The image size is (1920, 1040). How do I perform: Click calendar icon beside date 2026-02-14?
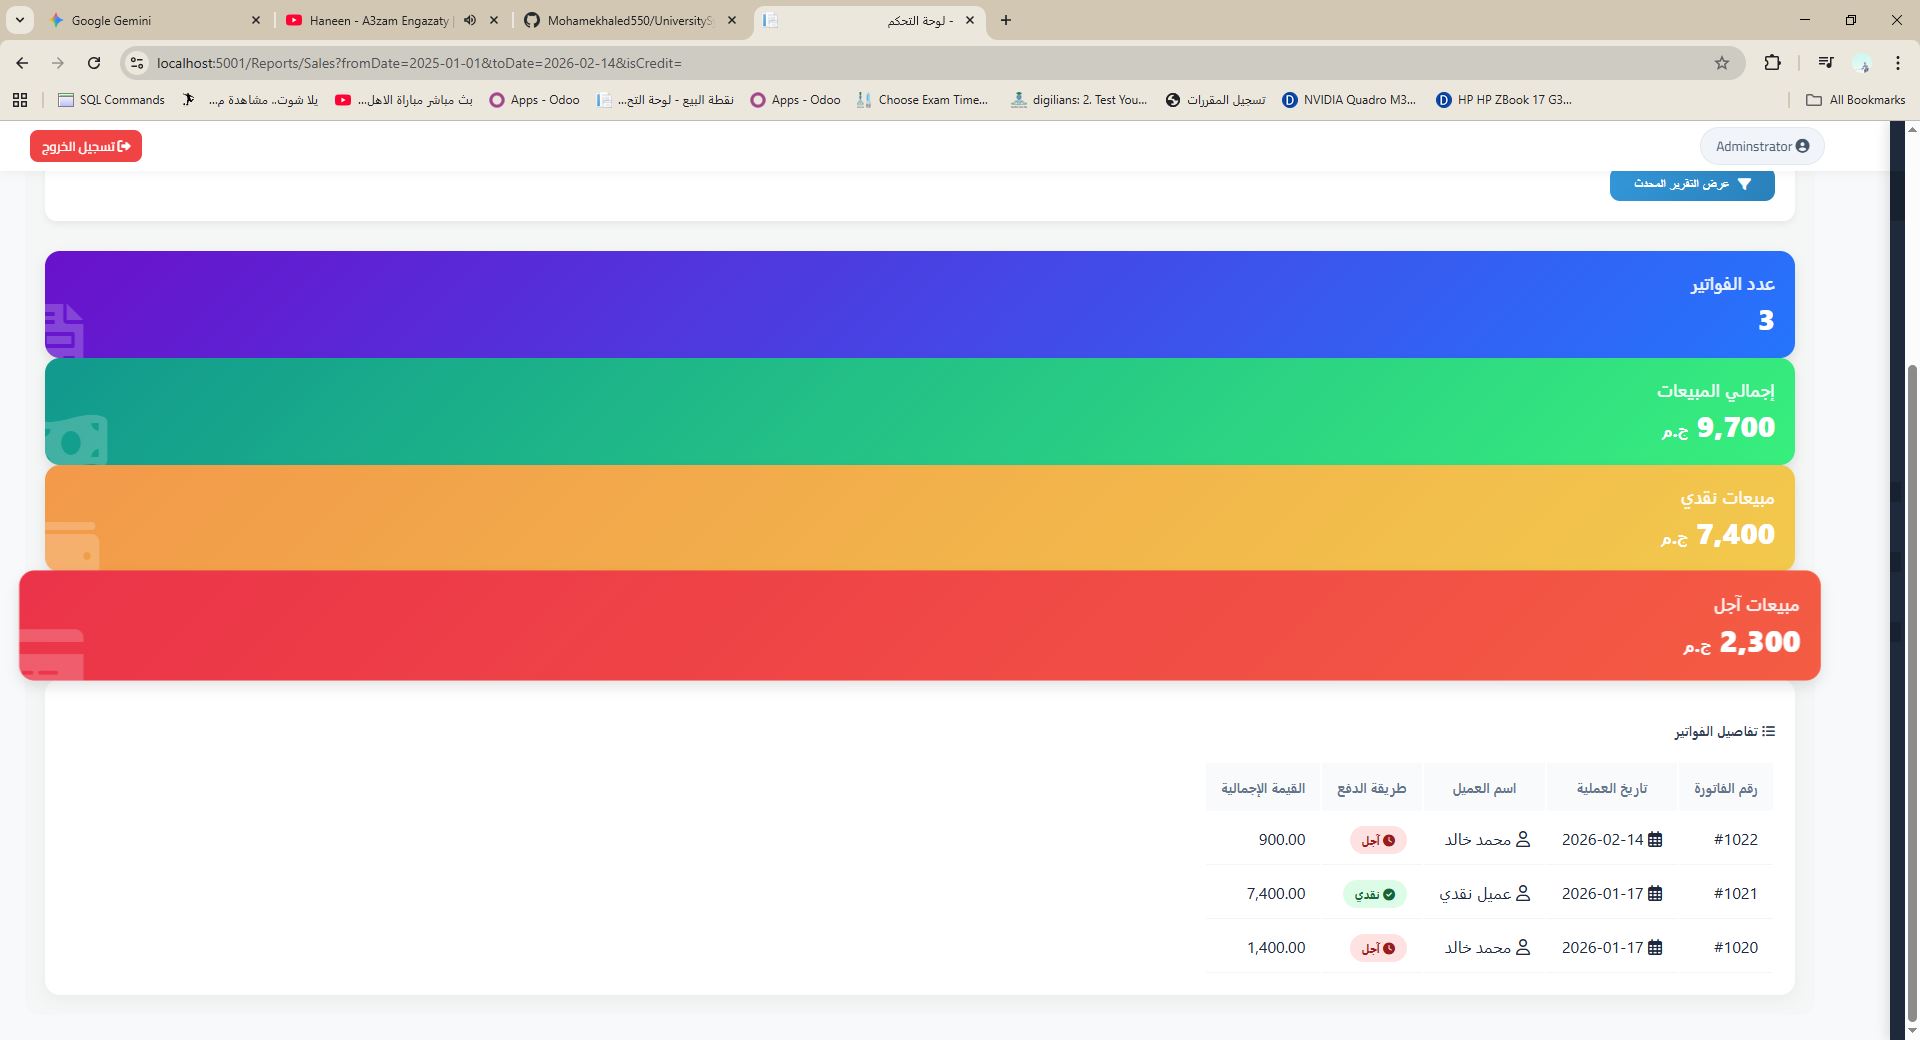coord(1655,840)
